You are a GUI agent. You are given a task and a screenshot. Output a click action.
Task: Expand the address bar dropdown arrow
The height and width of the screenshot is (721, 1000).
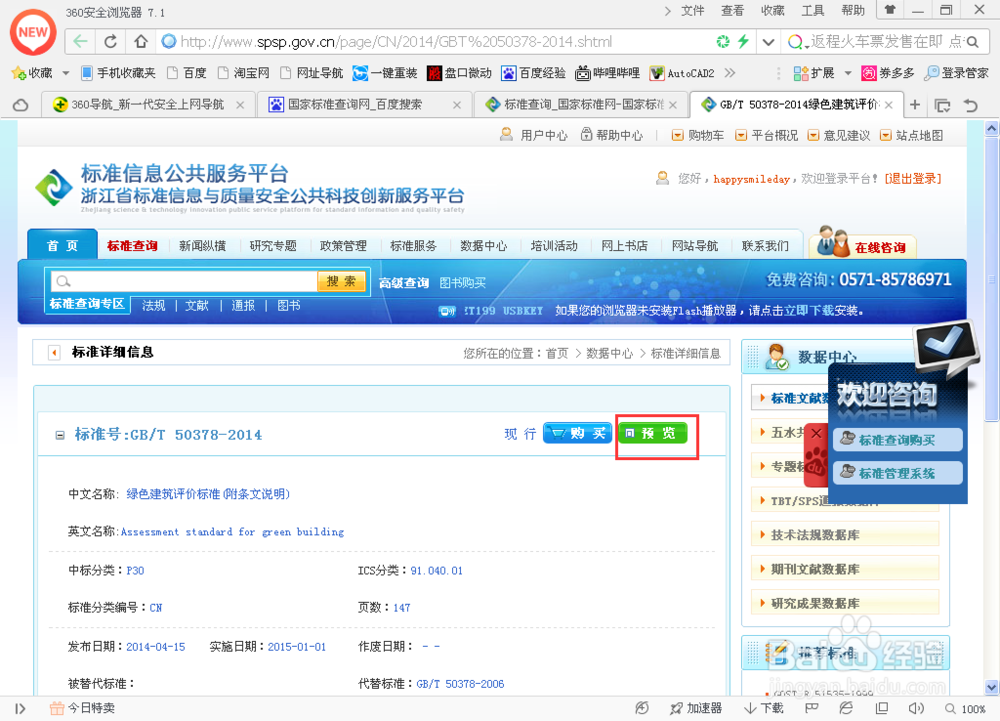click(768, 42)
